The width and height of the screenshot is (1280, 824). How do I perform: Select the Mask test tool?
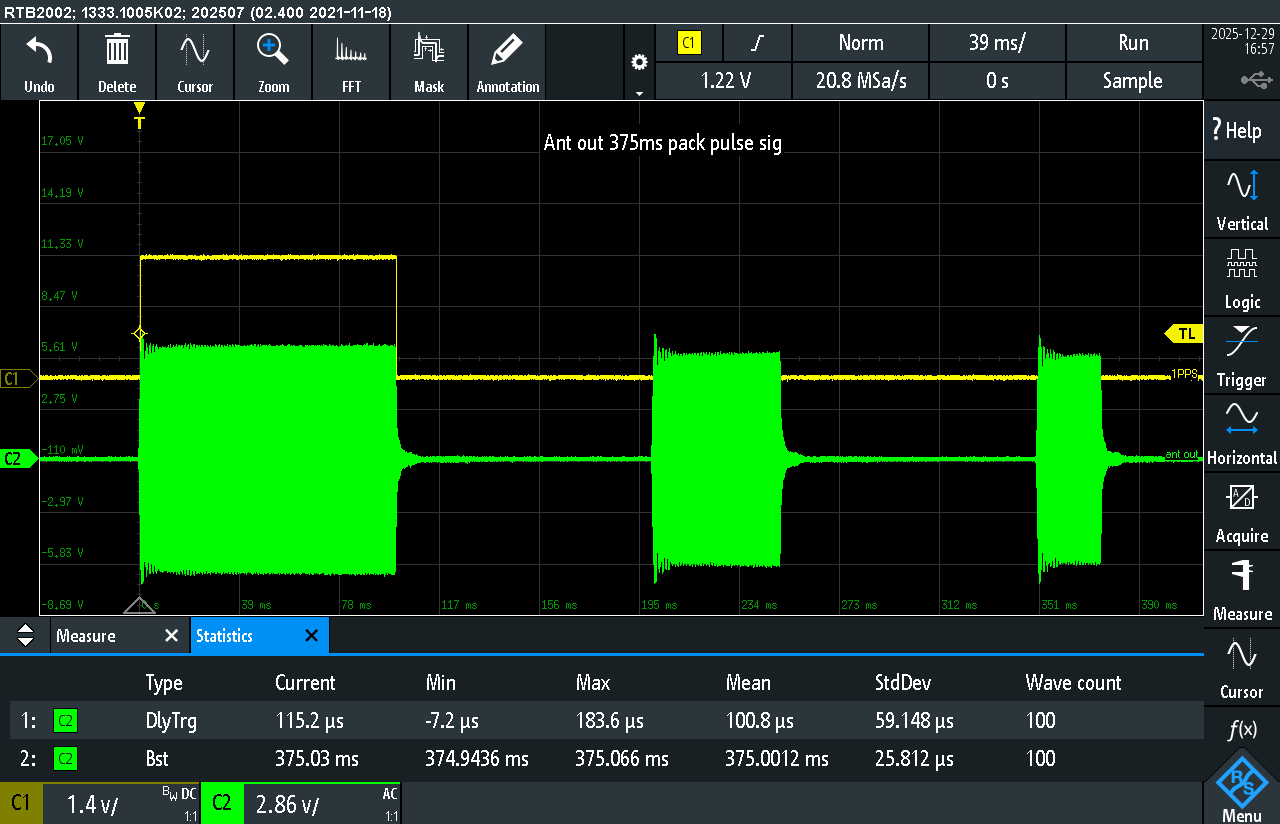tap(429, 50)
